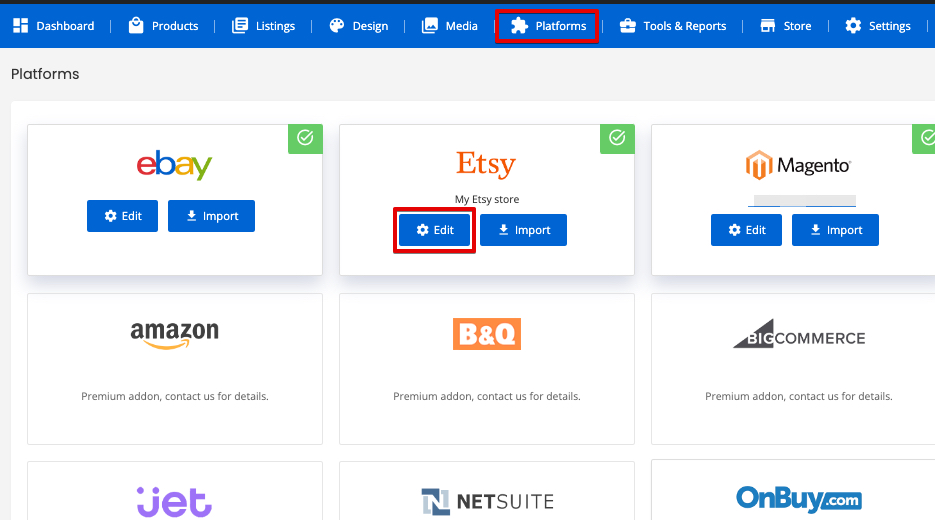Image resolution: width=935 pixels, height=520 pixels.
Task: Click the redacted Magento store name link
Action: (x=802, y=201)
